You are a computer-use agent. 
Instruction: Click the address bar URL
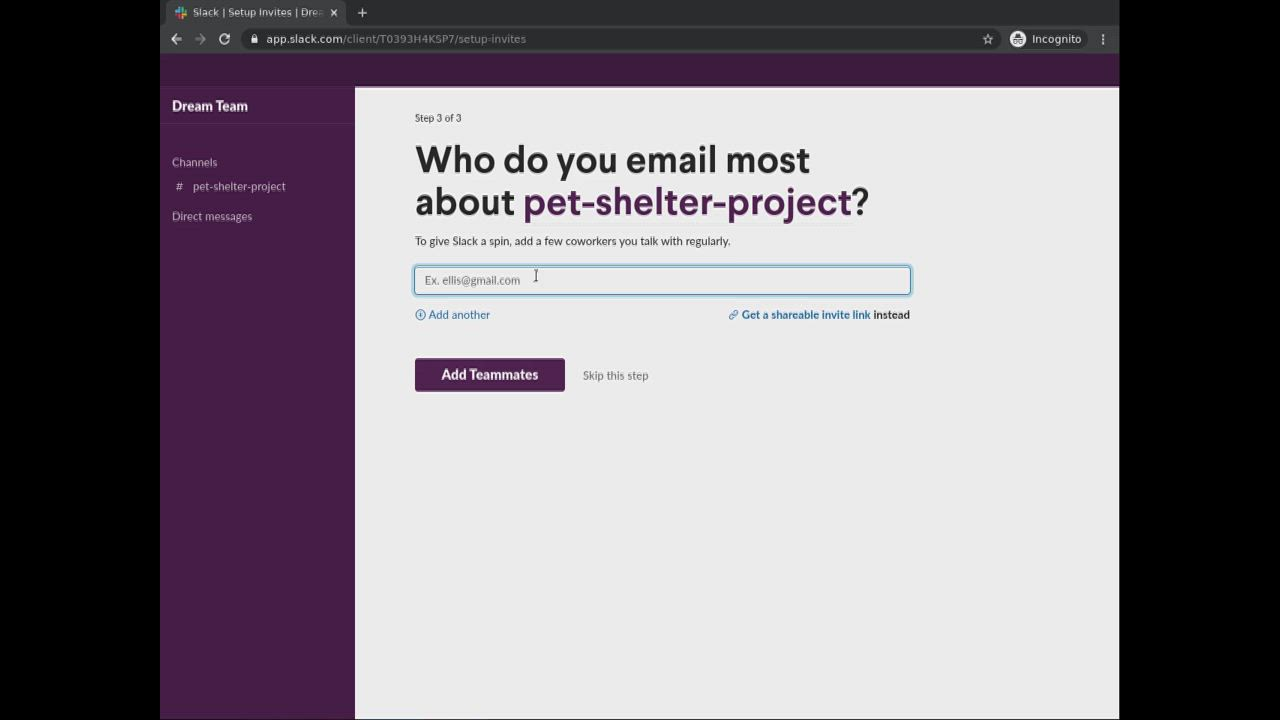396,39
